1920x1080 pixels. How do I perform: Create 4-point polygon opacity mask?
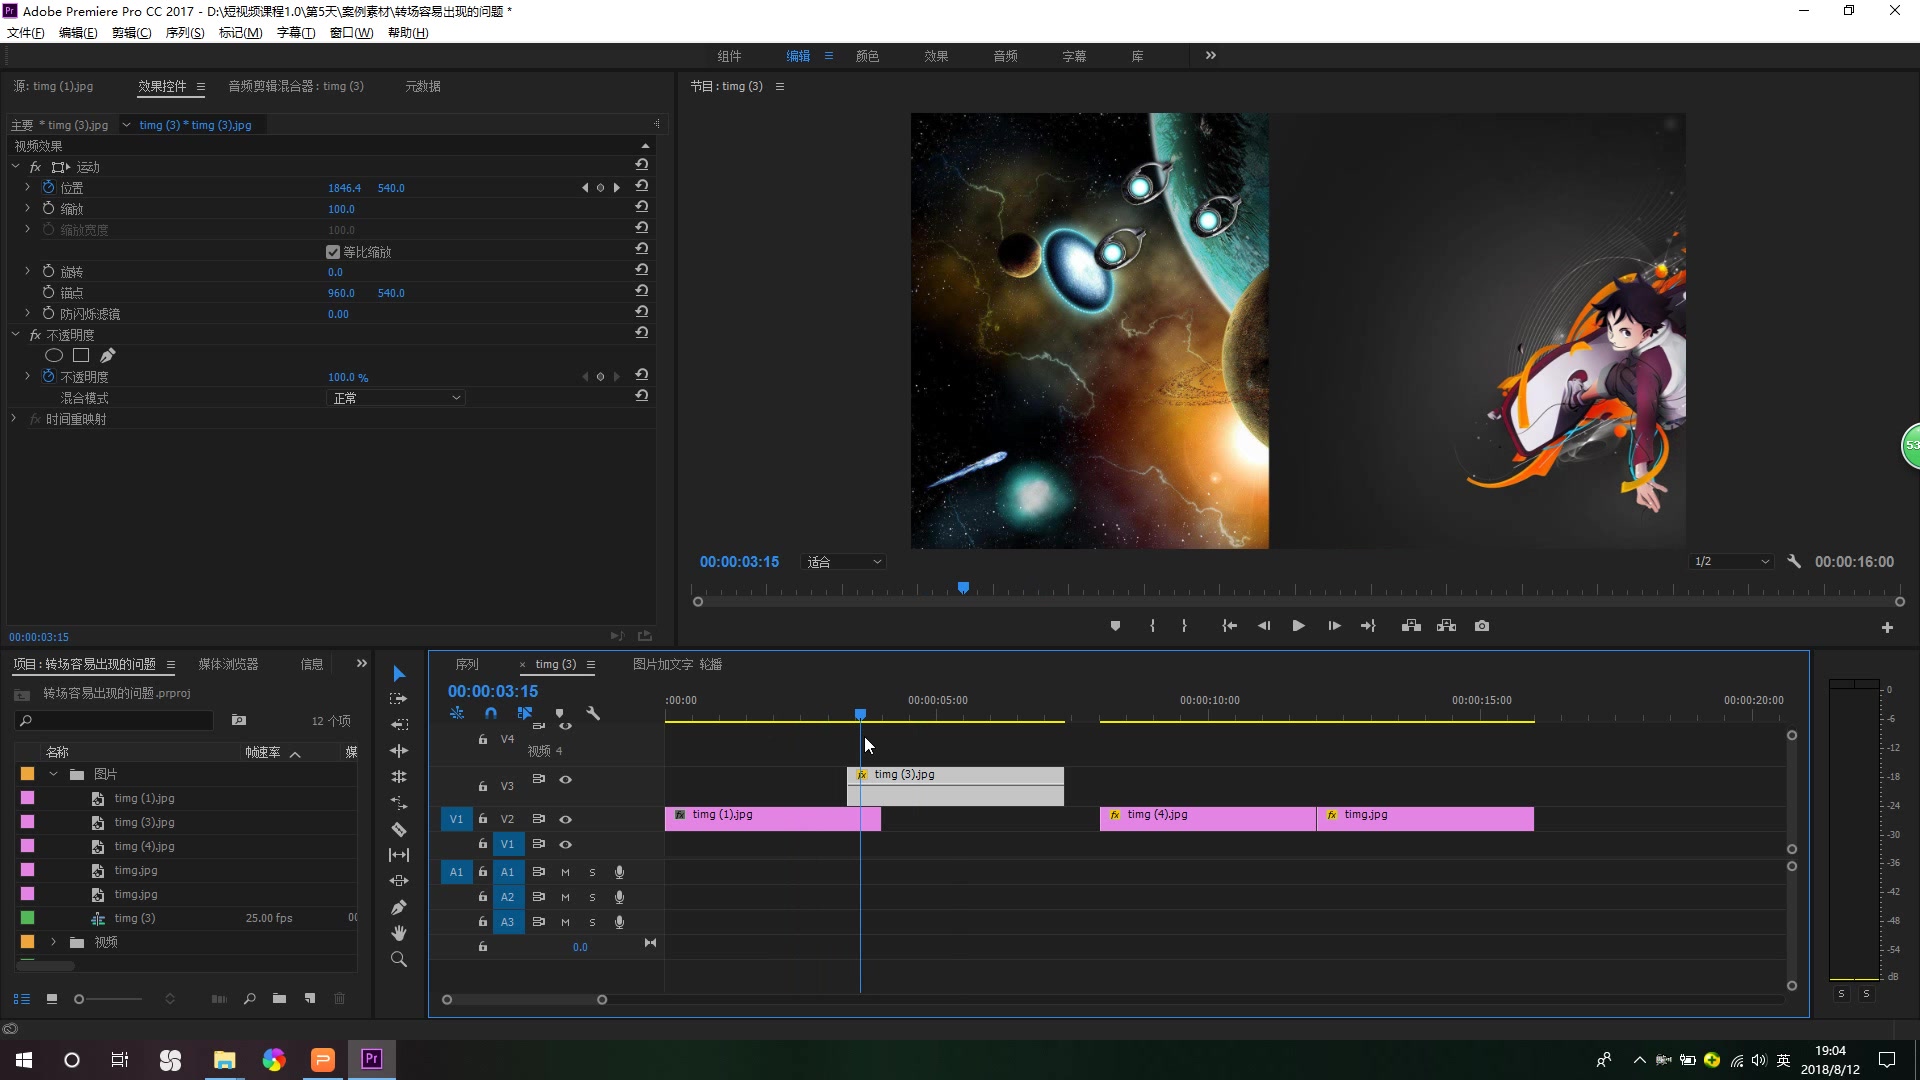point(81,355)
